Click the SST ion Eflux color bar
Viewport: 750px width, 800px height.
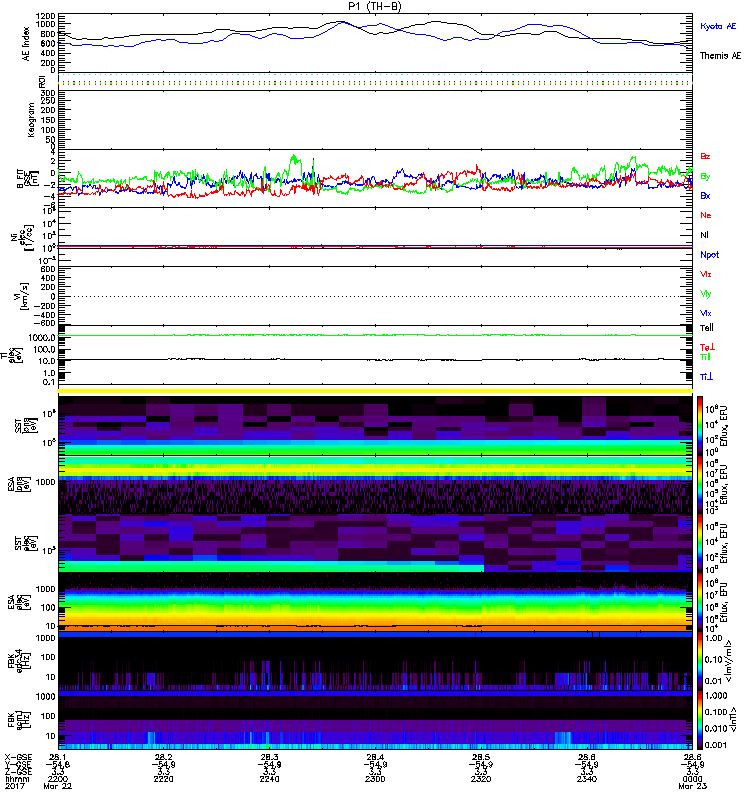coord(700,426)
